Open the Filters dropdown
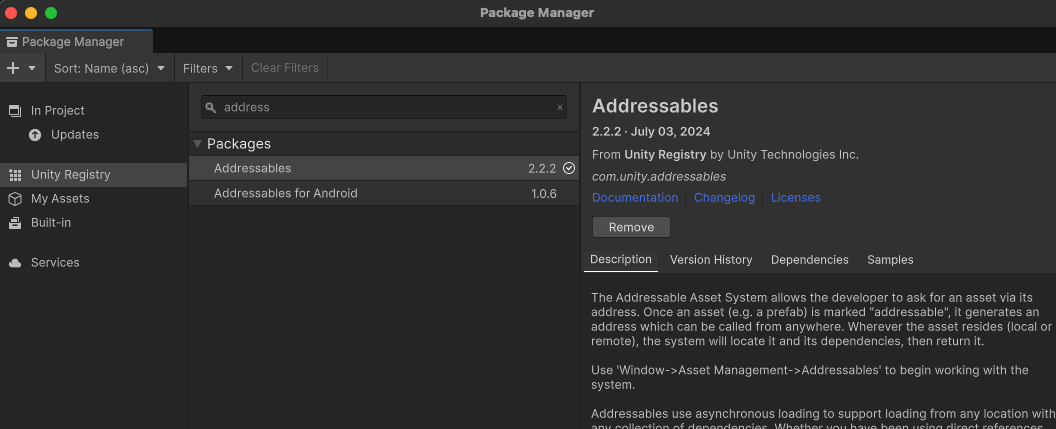 tap(208, 68)
